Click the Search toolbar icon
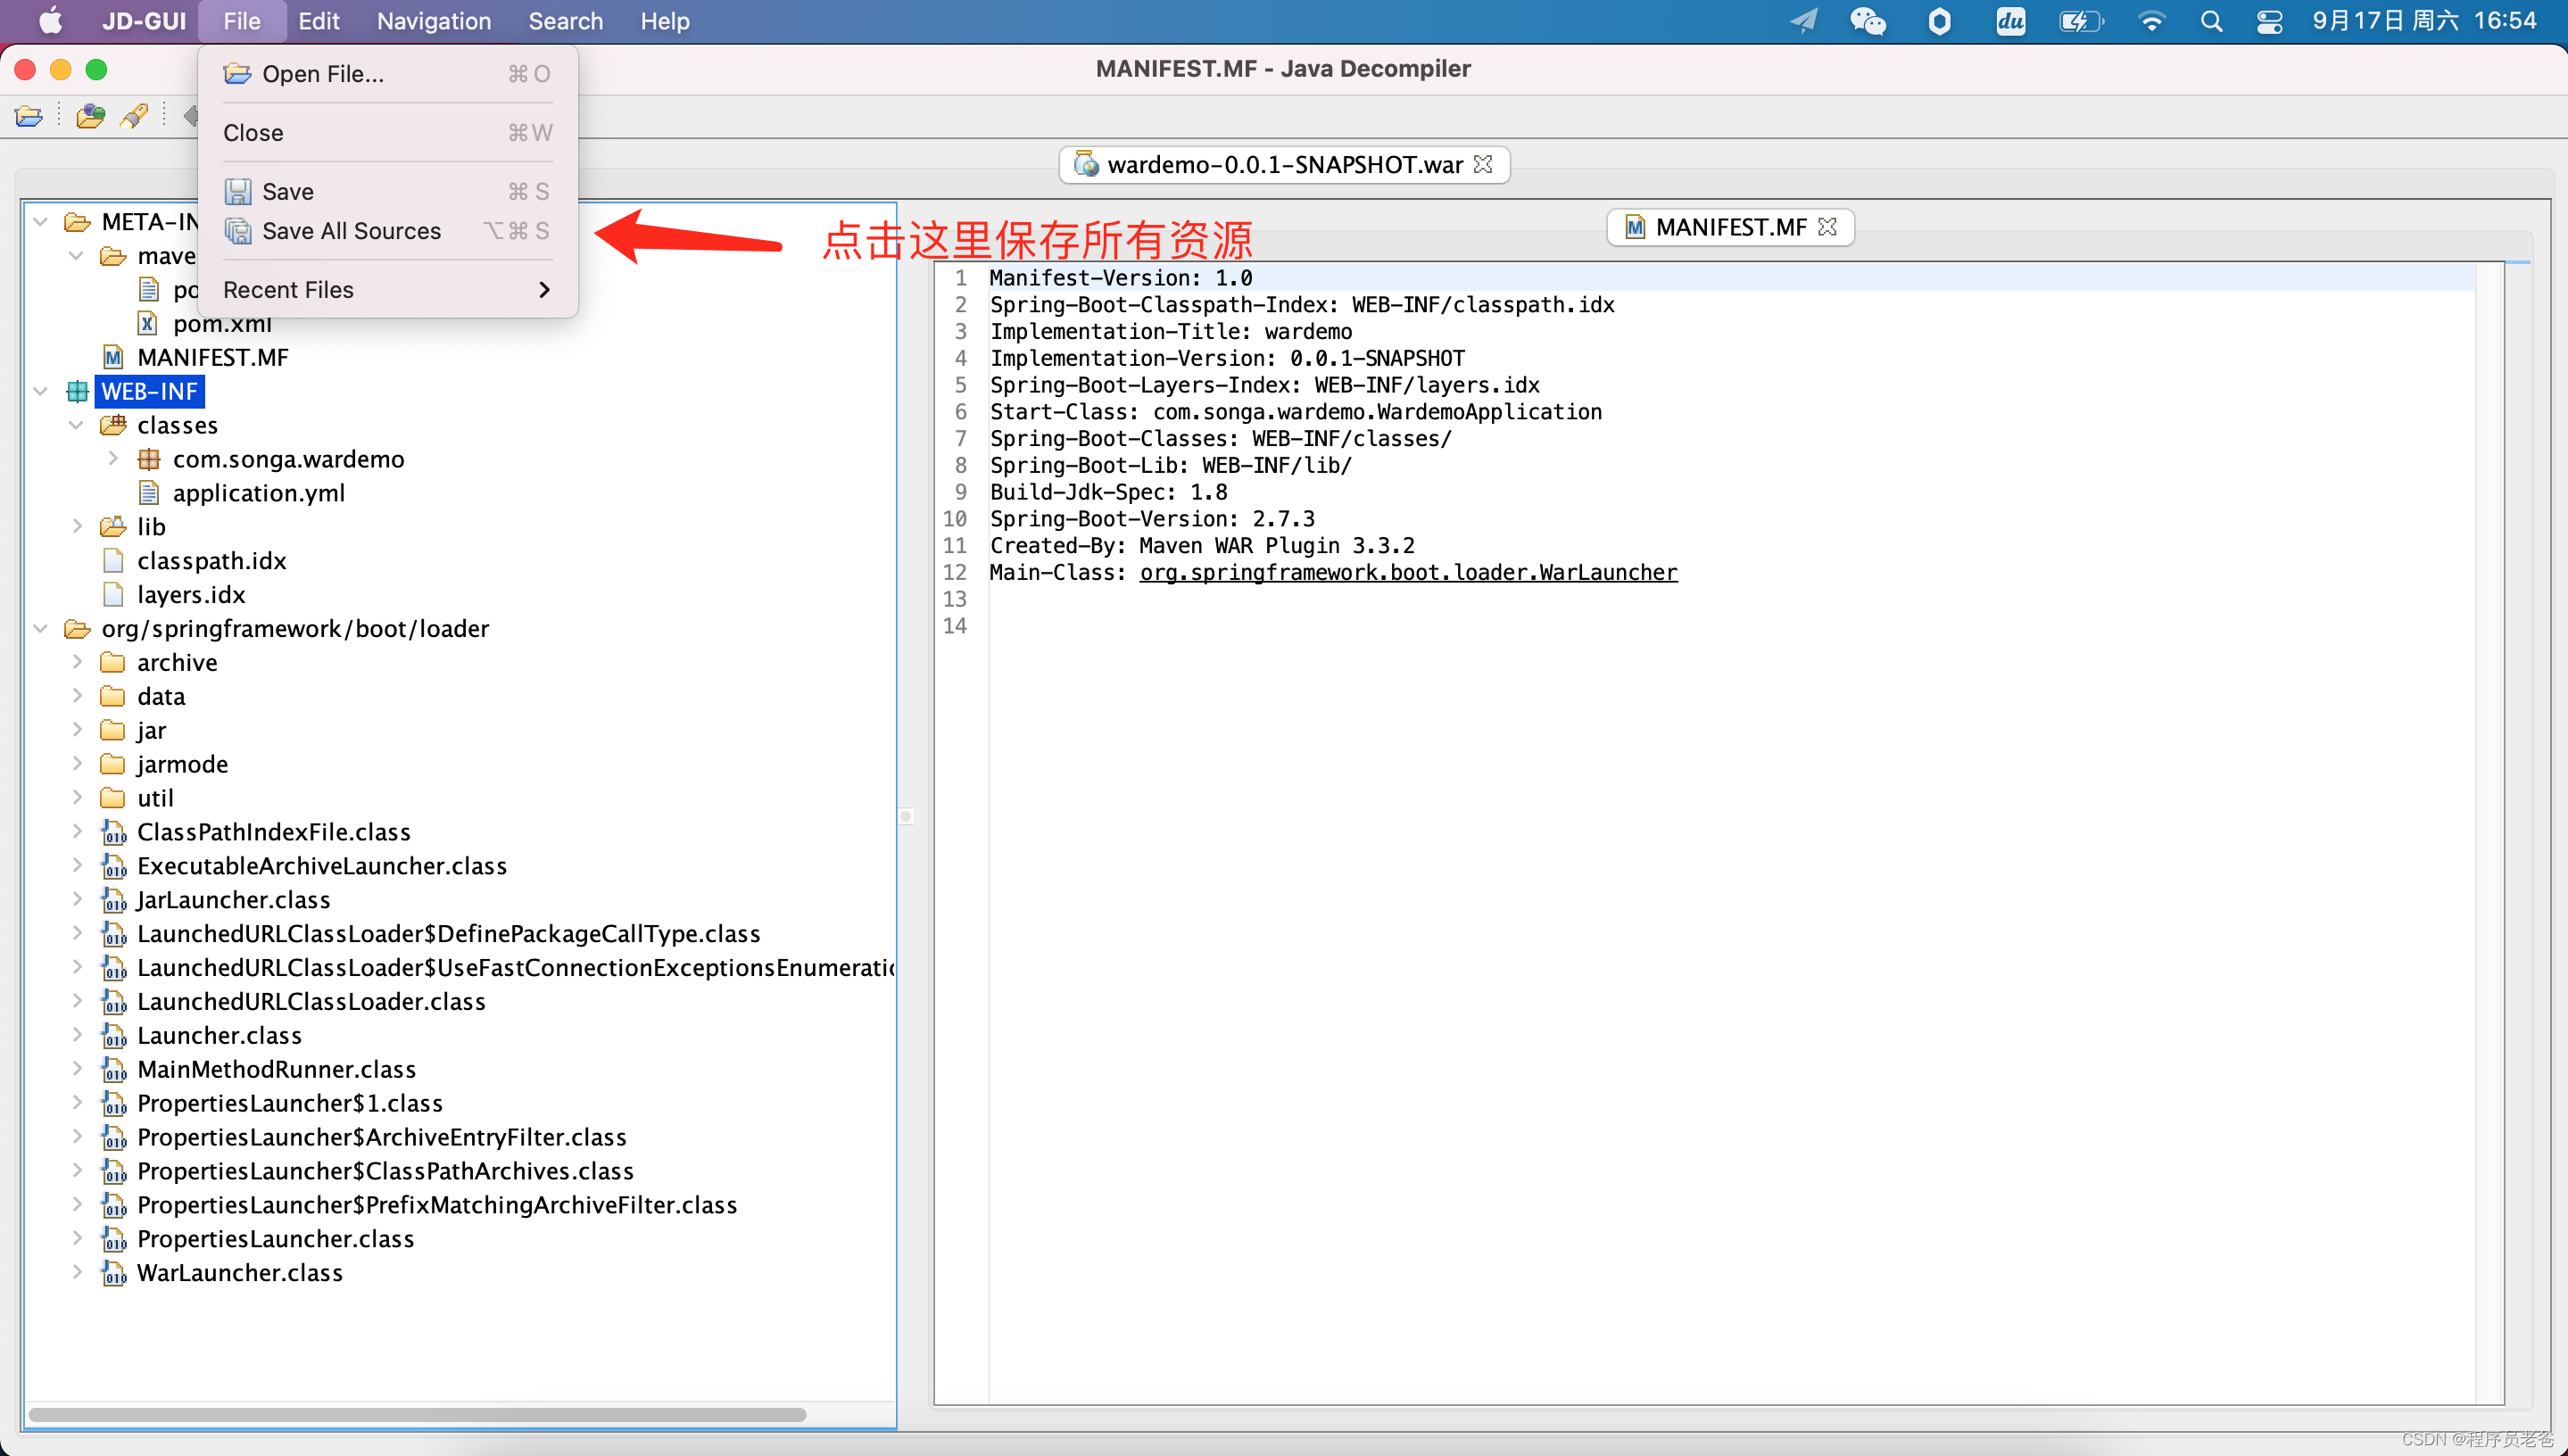This screenshot has width=2568, height=1456. tap(134, 117)
